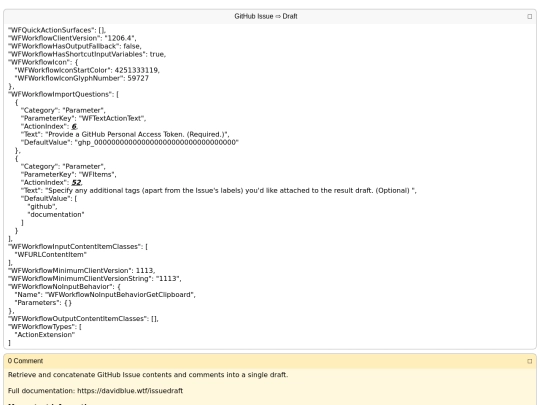Collapse the 0 Comment panel toggle icon
The height and width of the screenshot is (405, 540).
tap(529, 361)
